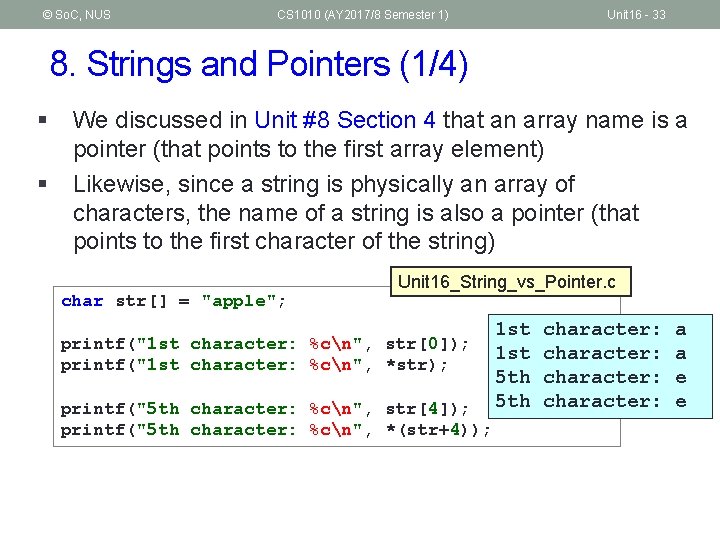Click the printf line ending with *(str+4)
Screen dimensions: 720x540
pos(276,430)
